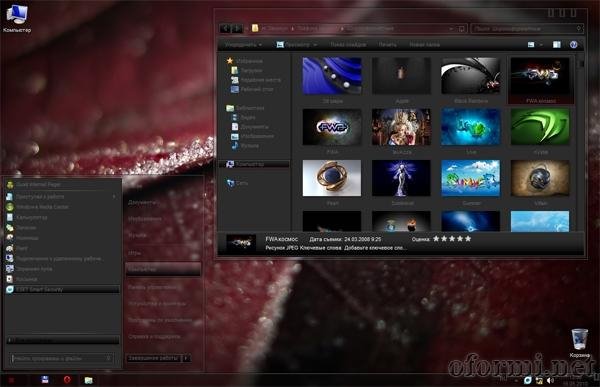Select Компьютер in the navigation pane
600x387 pixels.
click(x=254, y=164)
